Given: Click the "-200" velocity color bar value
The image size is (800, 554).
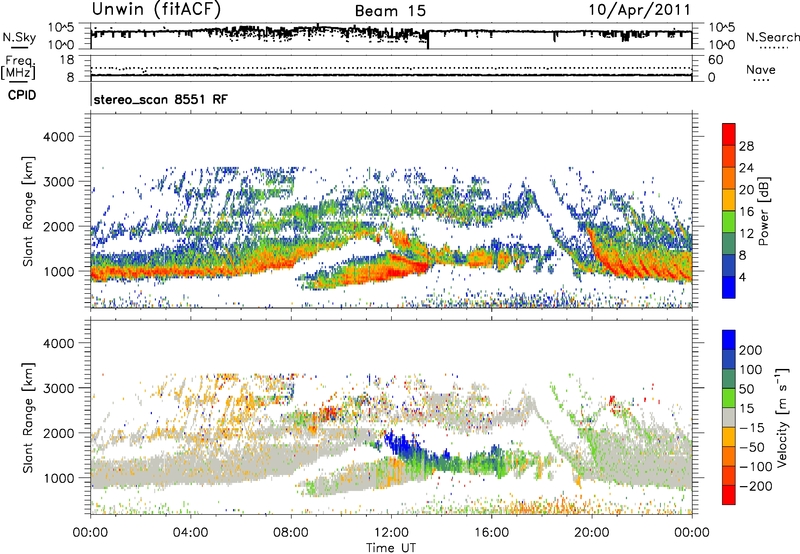Looking at the screenshot, I should tap(756, 486).
